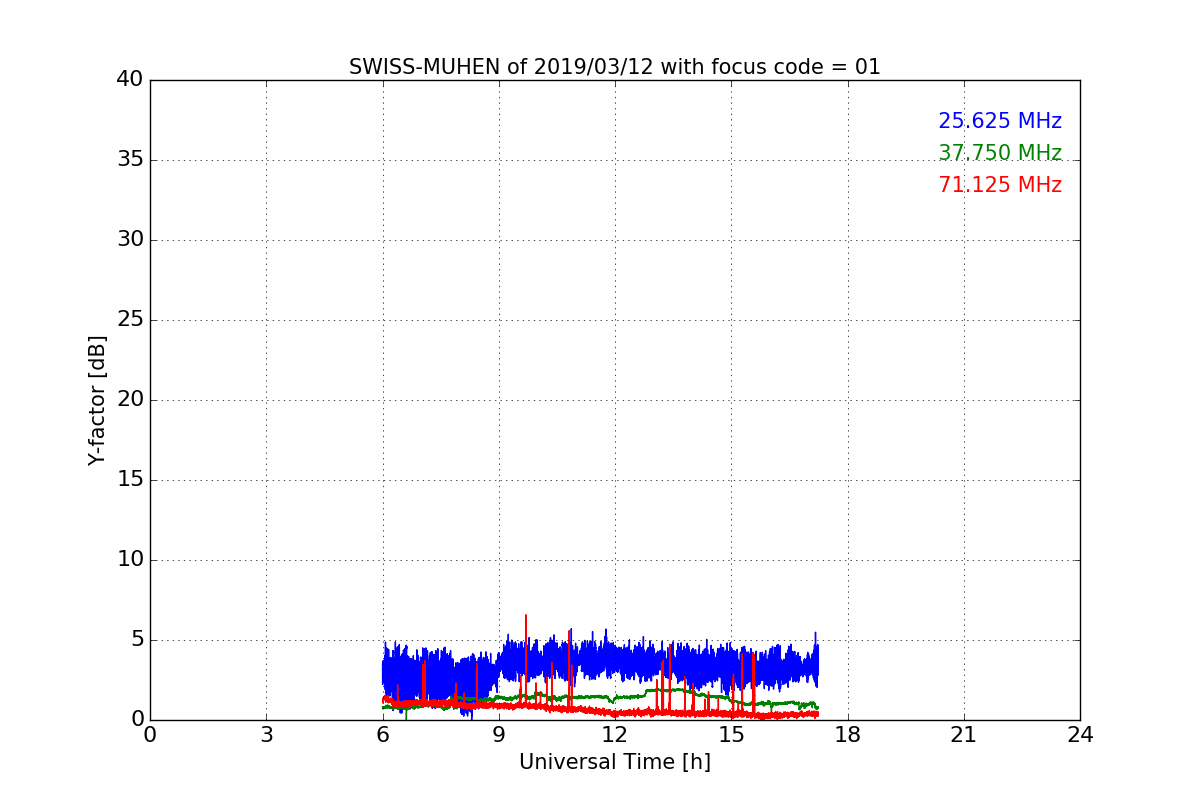Select the 37.750 MHz legend label
The height and width of the screenshot is (800, 1200).
(1000, 153)
